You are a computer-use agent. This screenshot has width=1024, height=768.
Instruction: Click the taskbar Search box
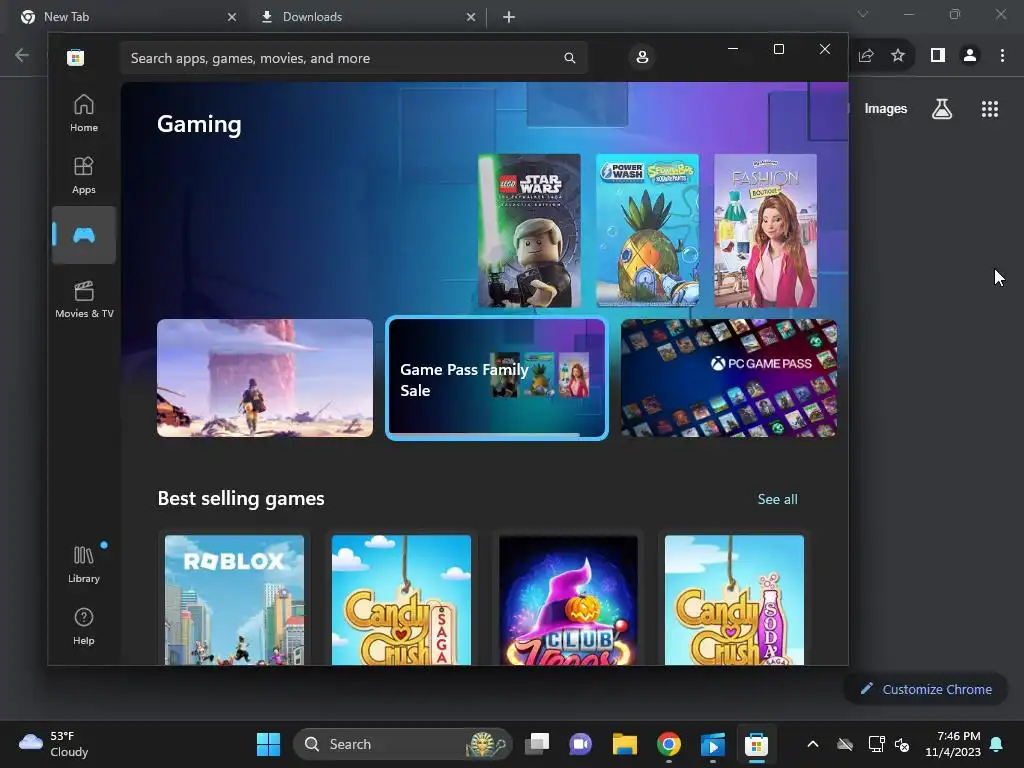403,744
